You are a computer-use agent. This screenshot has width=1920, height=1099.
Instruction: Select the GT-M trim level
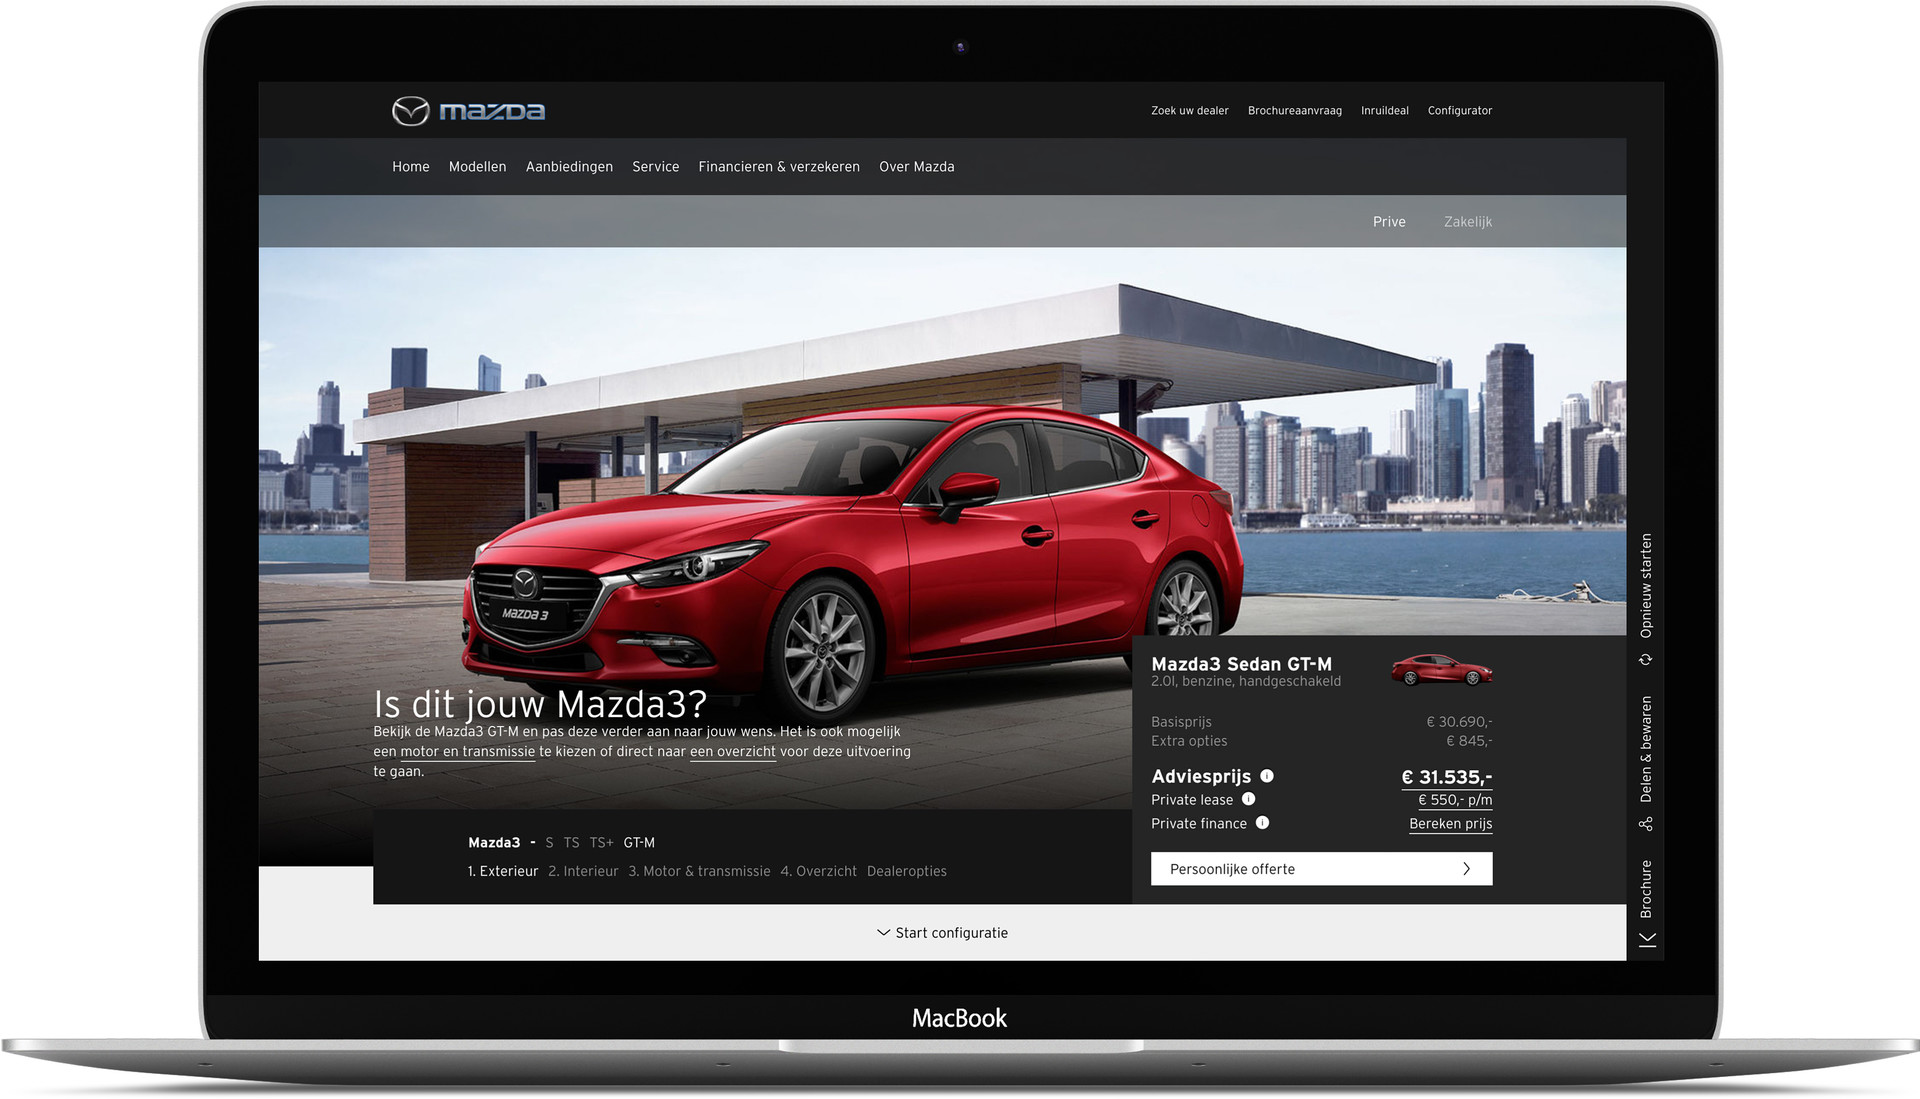coord(639,843)
